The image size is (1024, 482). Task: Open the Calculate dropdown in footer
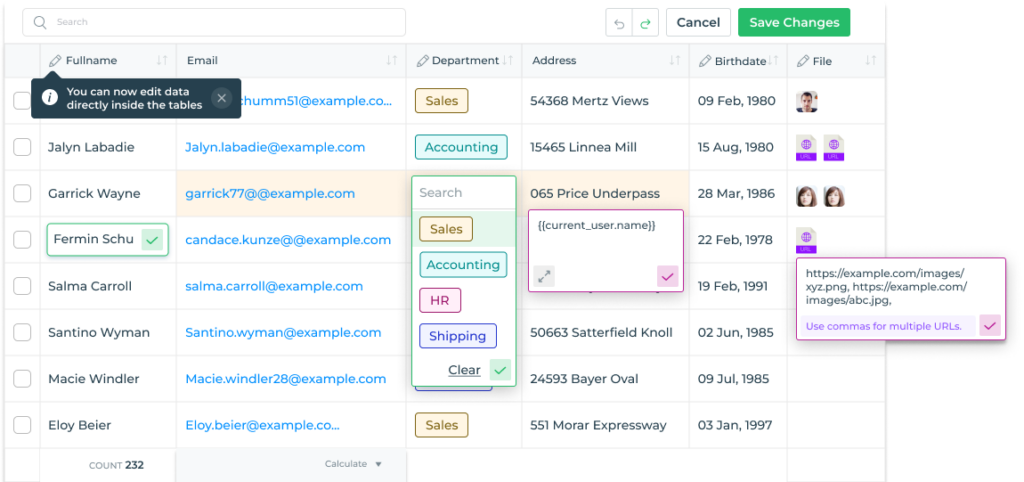pyautogui.click(x=354, y=464)
